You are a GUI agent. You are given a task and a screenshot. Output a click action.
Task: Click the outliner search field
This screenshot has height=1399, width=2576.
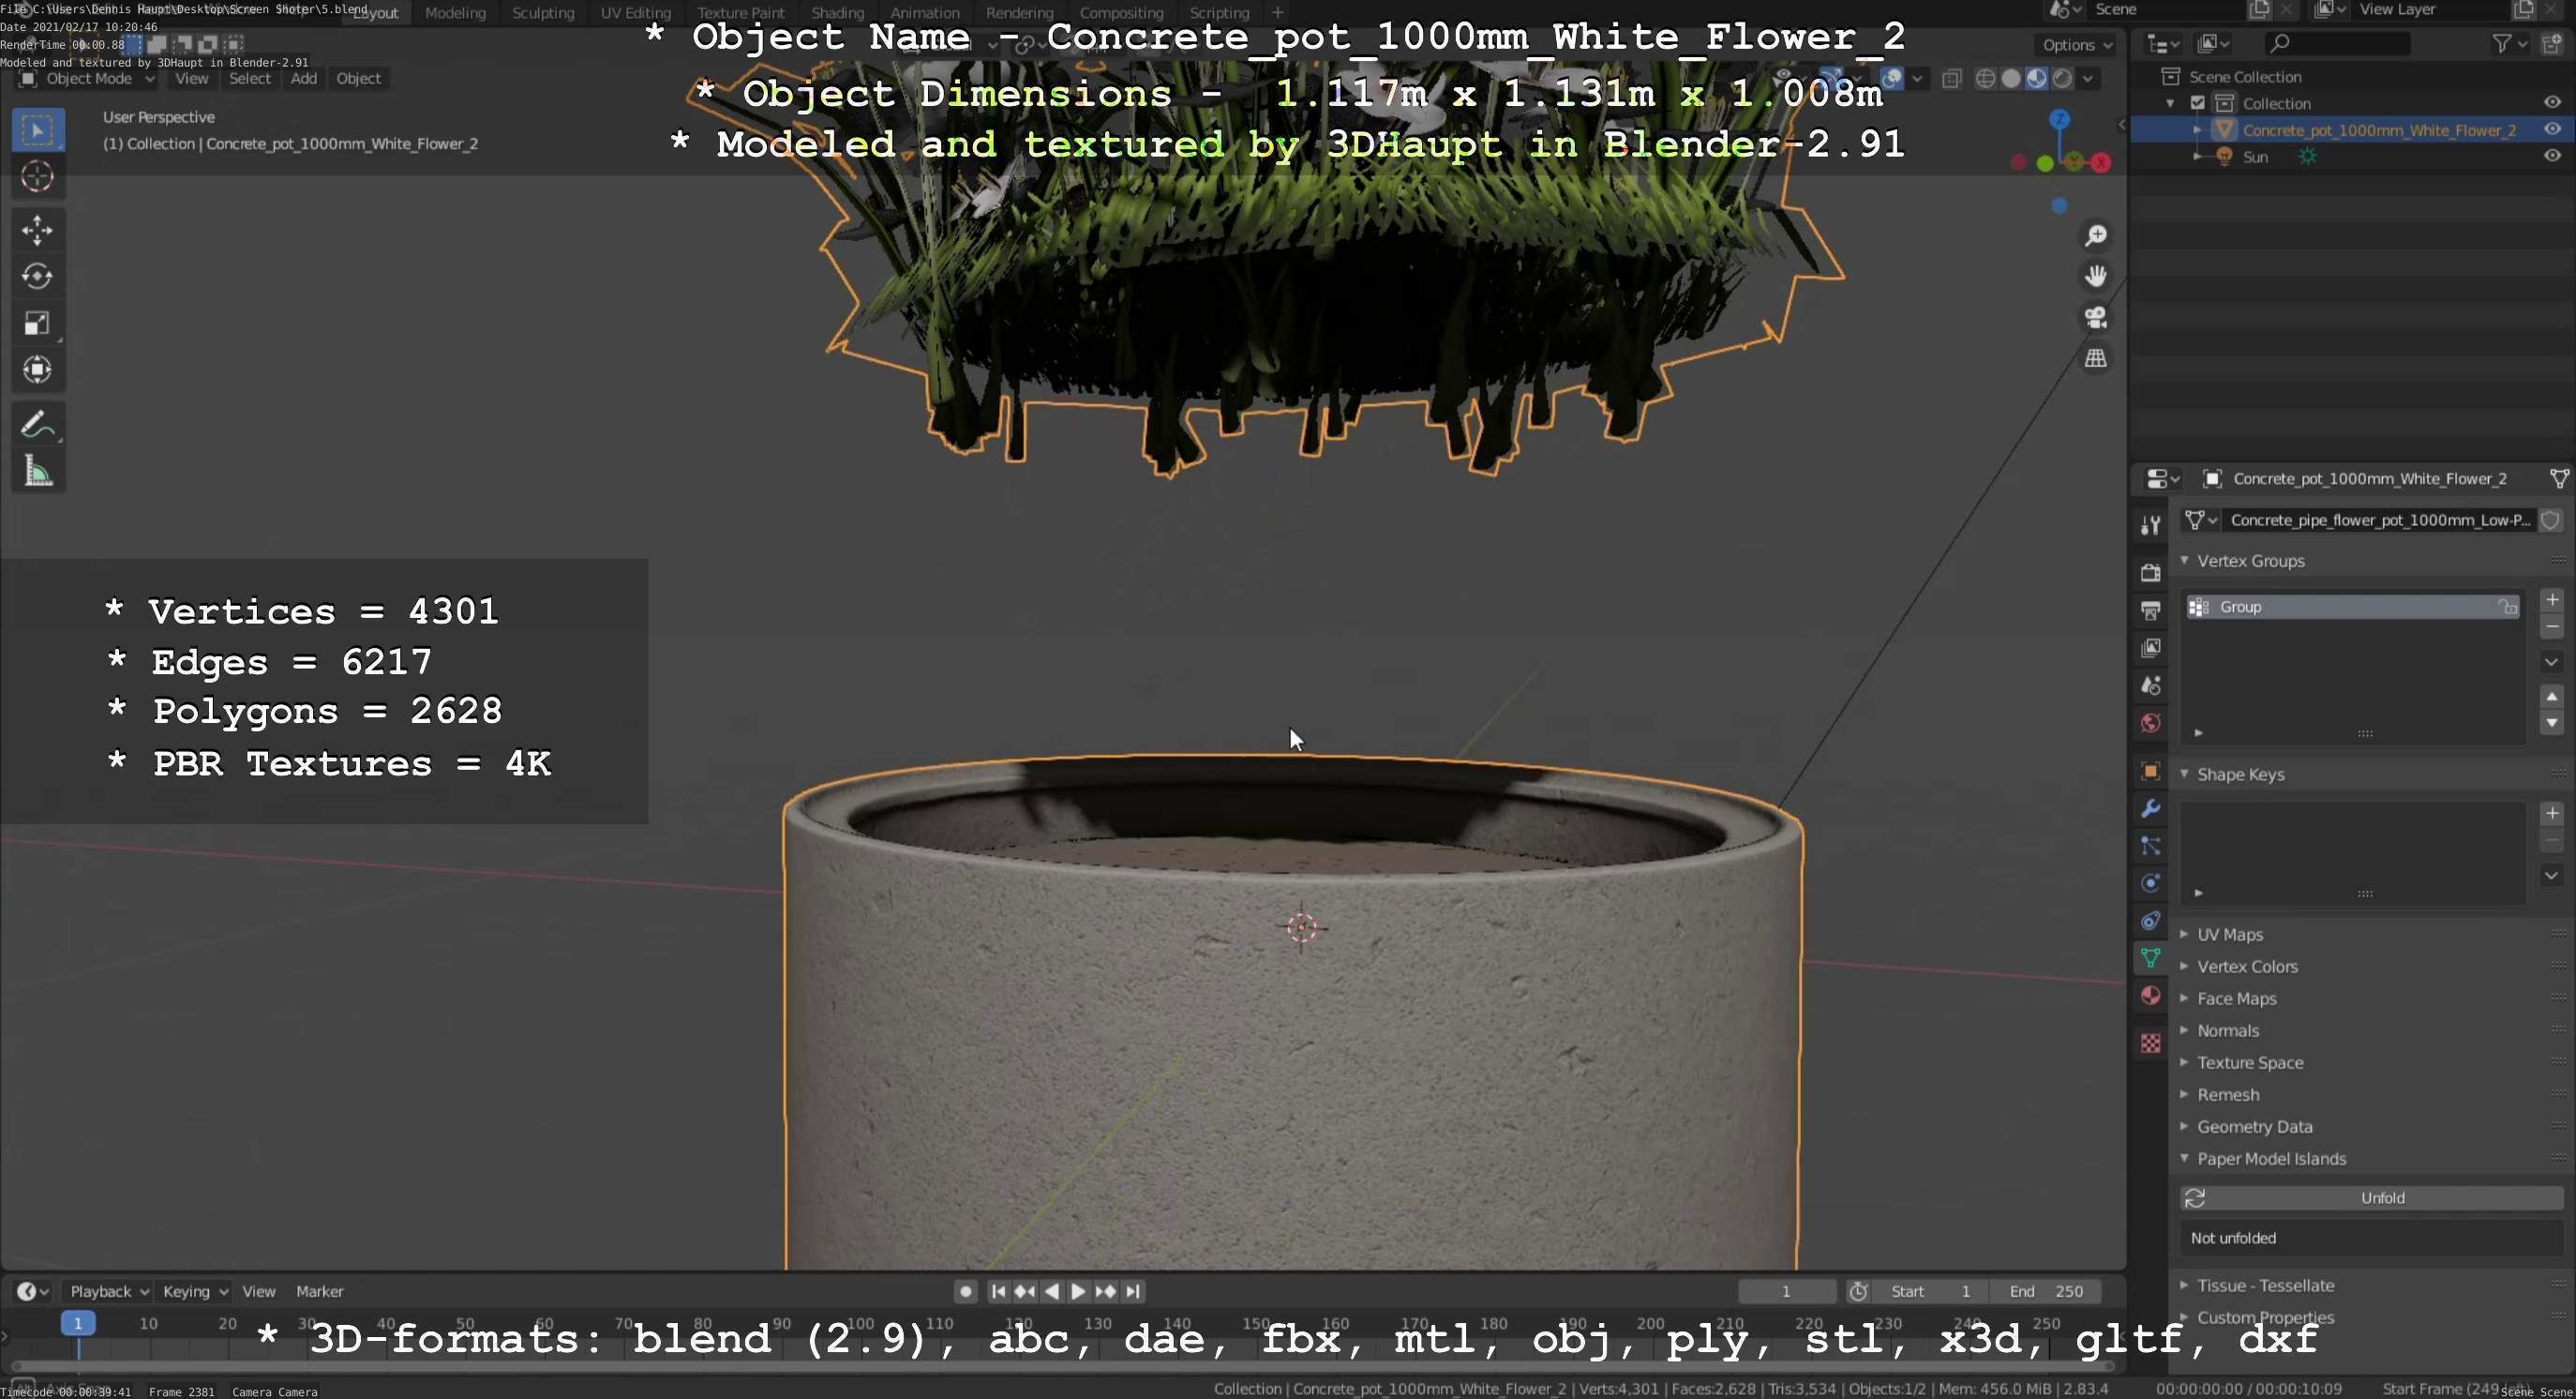coord(2336,43)
